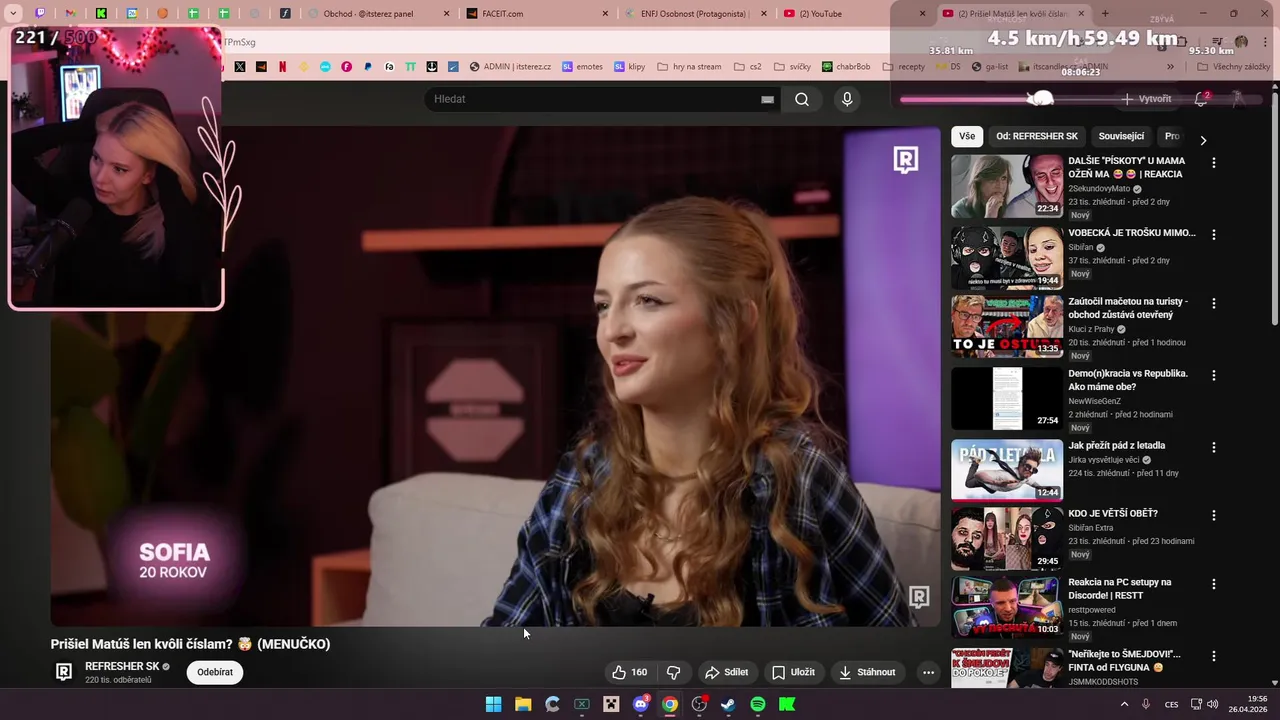Open REFRESHER SK channel avatar

click(x=64, y=672)
